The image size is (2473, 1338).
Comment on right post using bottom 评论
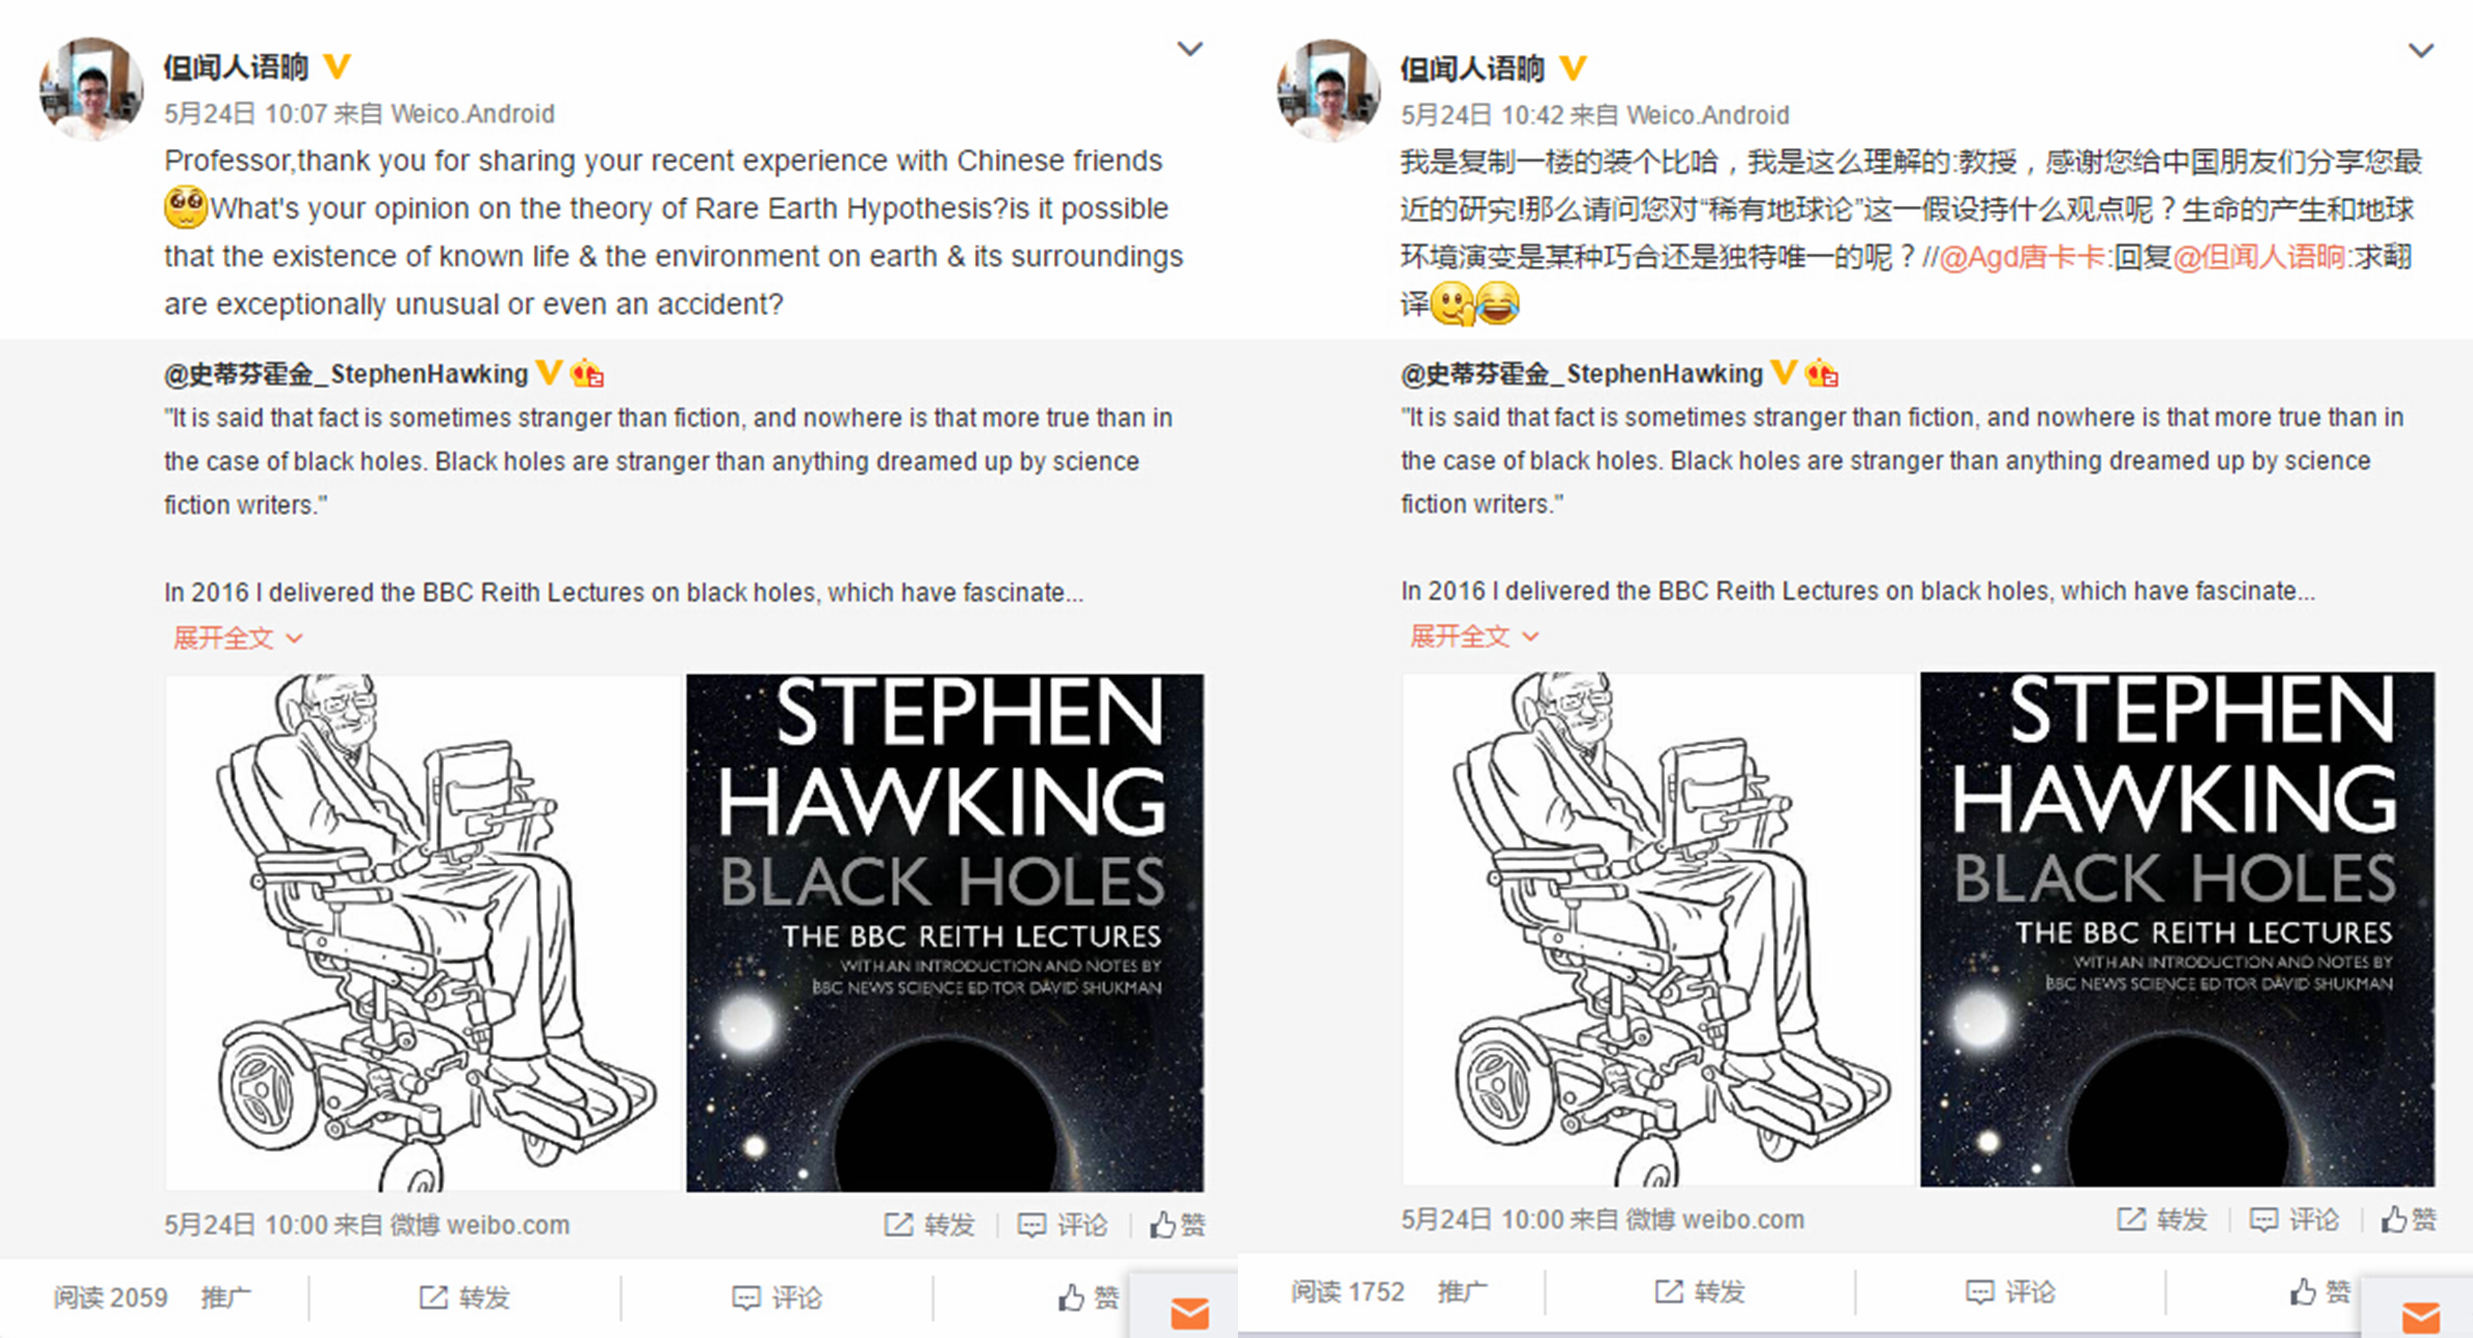coord(2010,1292)
